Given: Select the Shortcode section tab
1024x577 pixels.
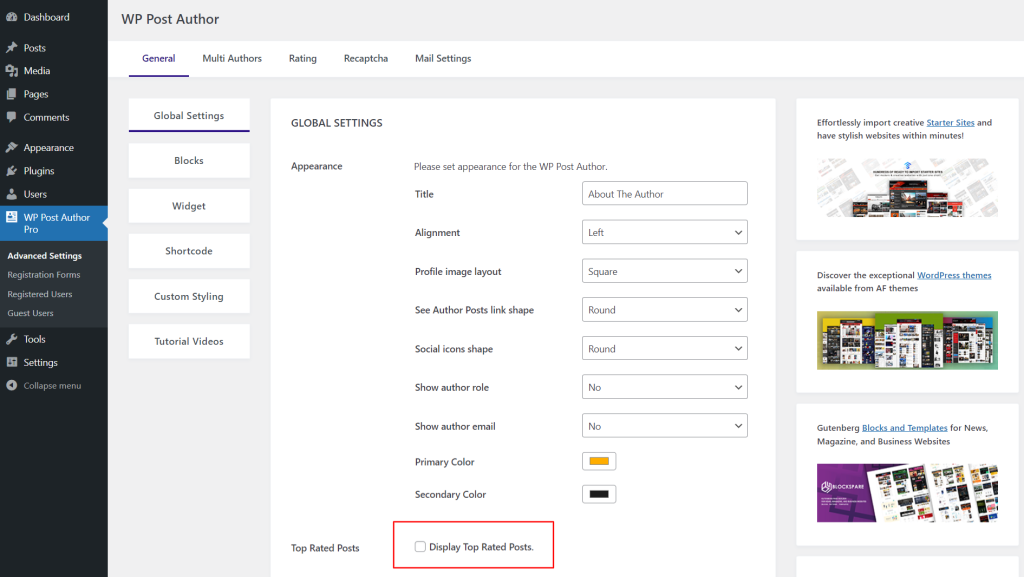Looking at the screenshot, I should 189,251.
